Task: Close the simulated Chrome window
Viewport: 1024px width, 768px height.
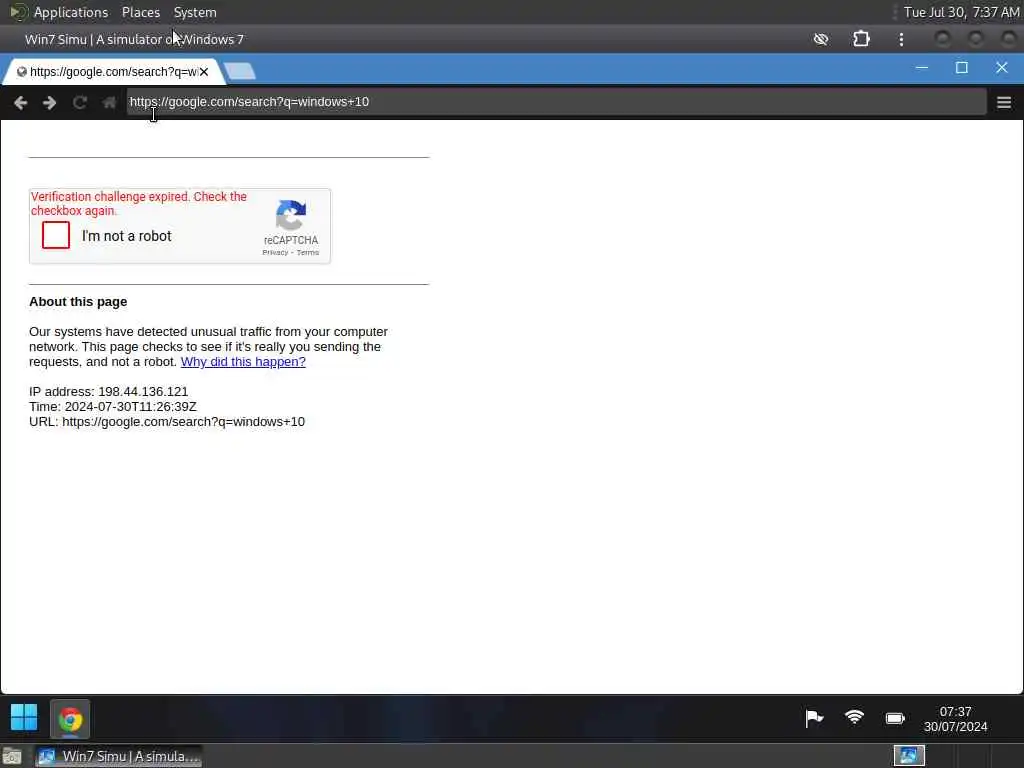Action: click(1002, 68)
